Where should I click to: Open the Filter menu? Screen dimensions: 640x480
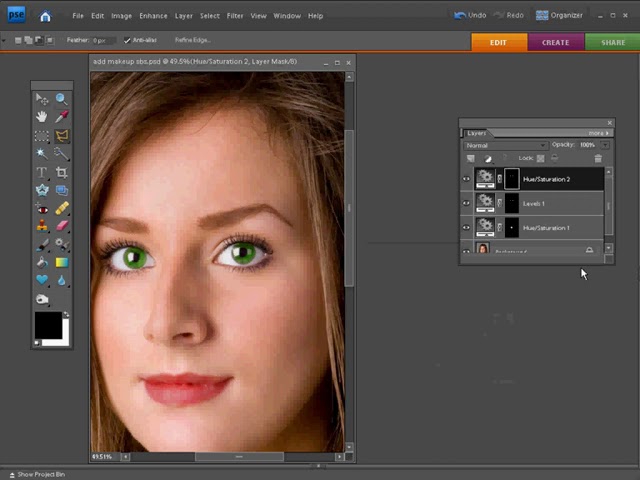pyautogui.click(x=235, y=16)
